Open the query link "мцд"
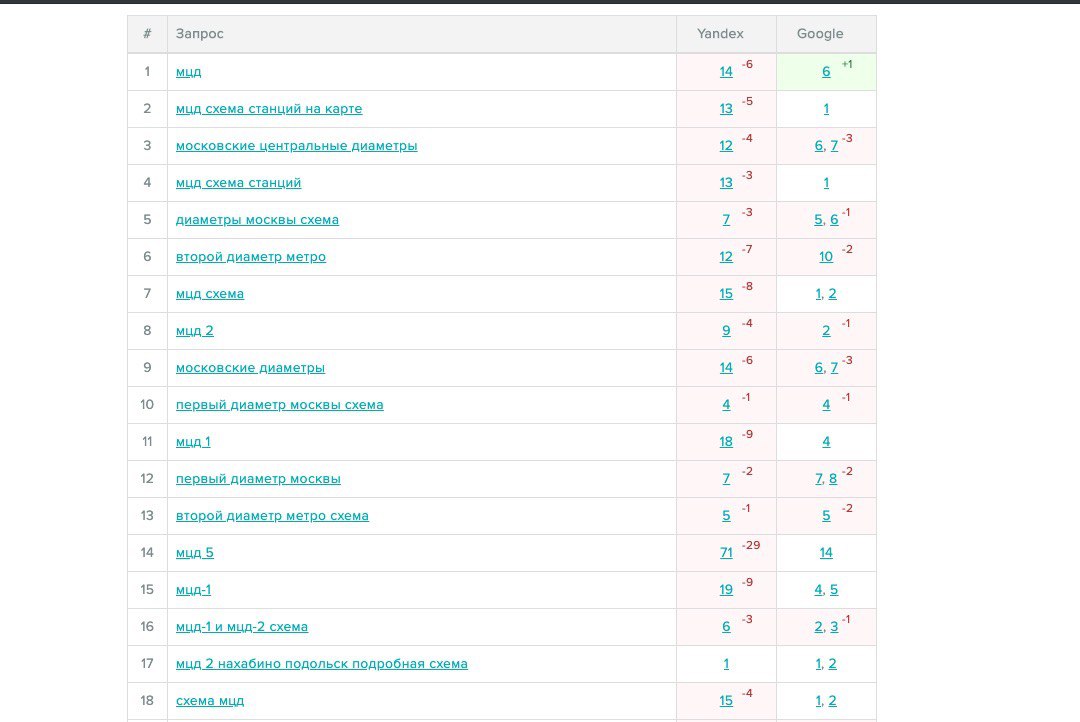 point(188,72)
